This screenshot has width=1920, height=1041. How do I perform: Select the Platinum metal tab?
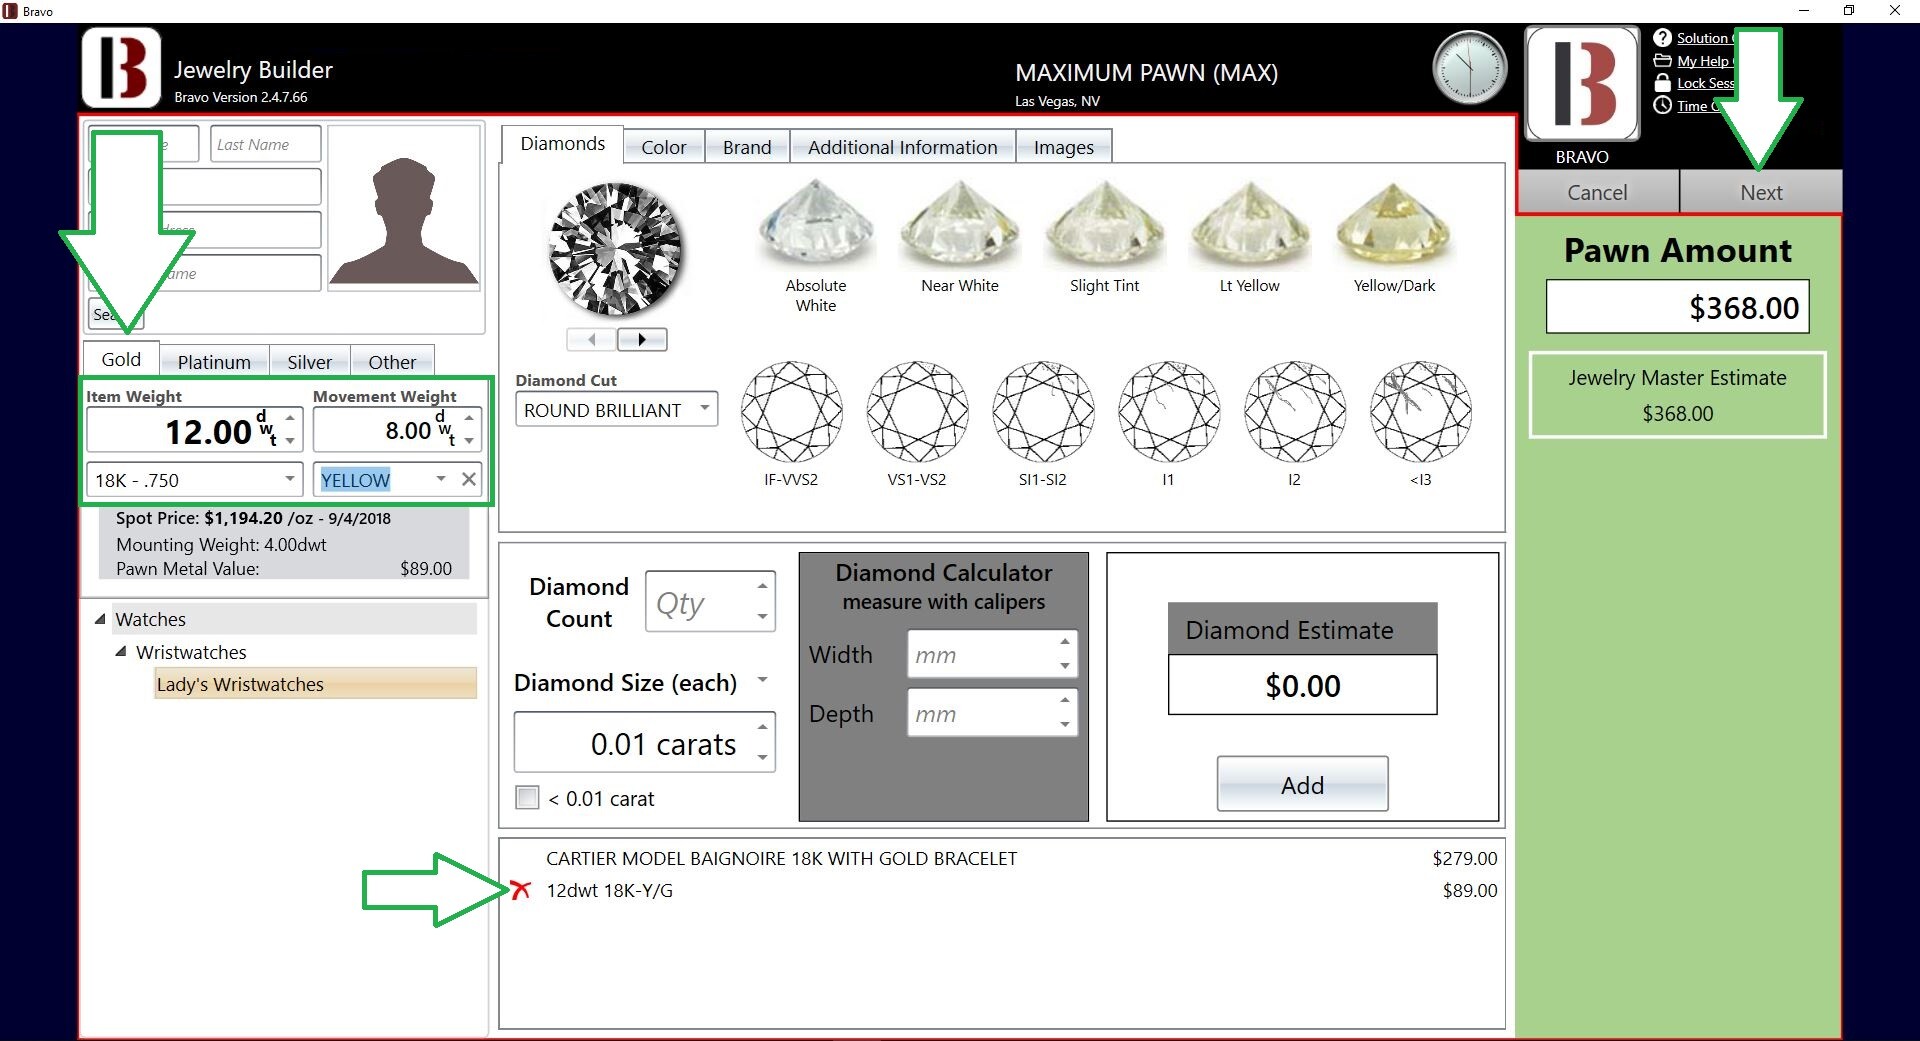coord(214,362)
